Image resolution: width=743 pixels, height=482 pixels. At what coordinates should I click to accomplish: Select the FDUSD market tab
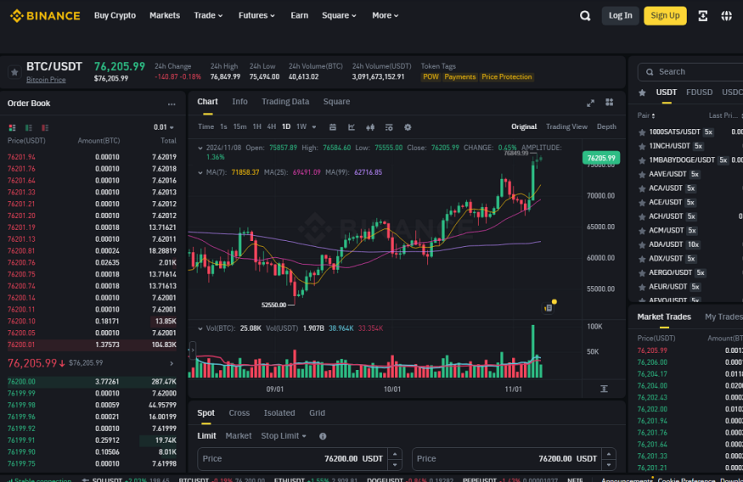(x=699, y=92)
